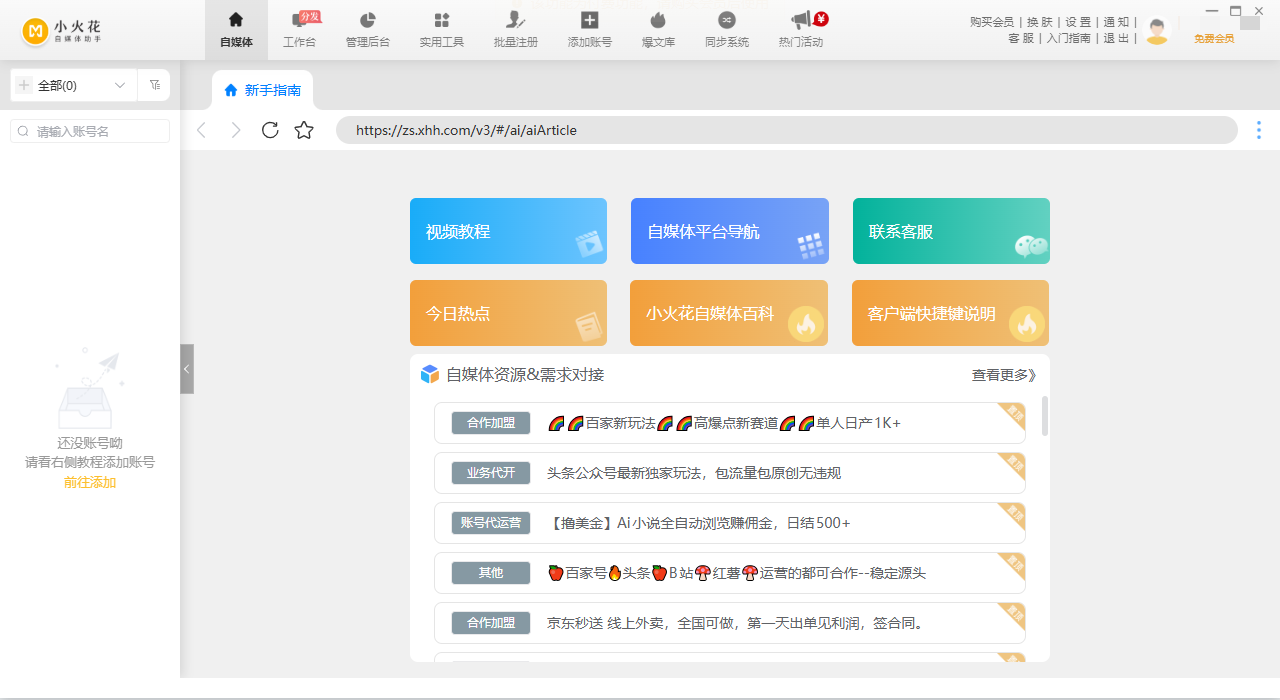
Task: Open the three-dot browser menu
Action: [x=1259, y=130]
